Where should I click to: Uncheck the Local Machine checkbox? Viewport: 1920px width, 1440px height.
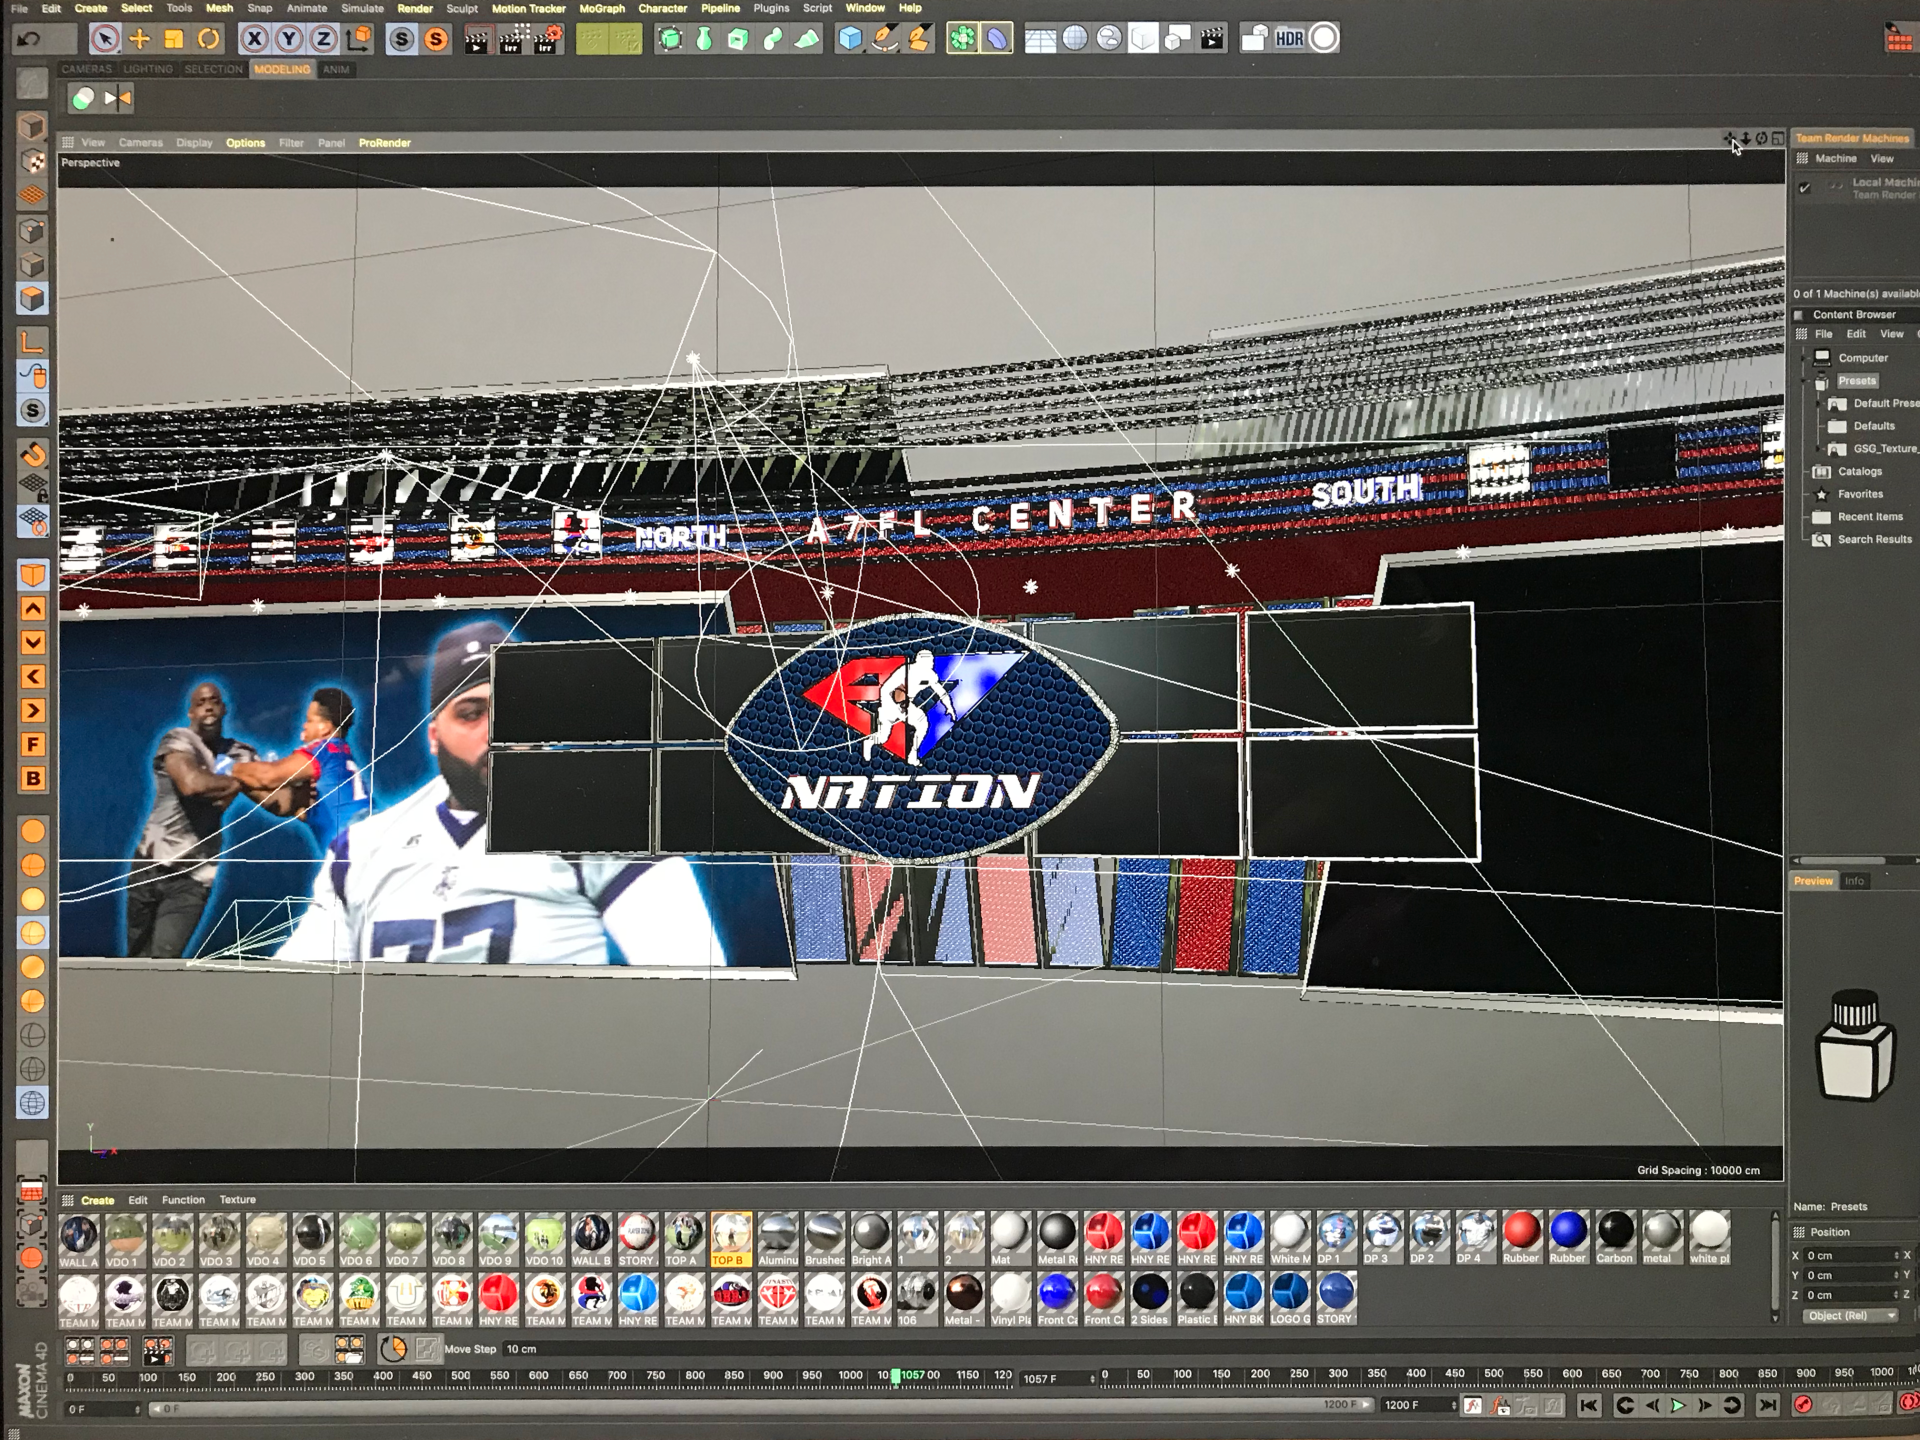coord(1805,188)
